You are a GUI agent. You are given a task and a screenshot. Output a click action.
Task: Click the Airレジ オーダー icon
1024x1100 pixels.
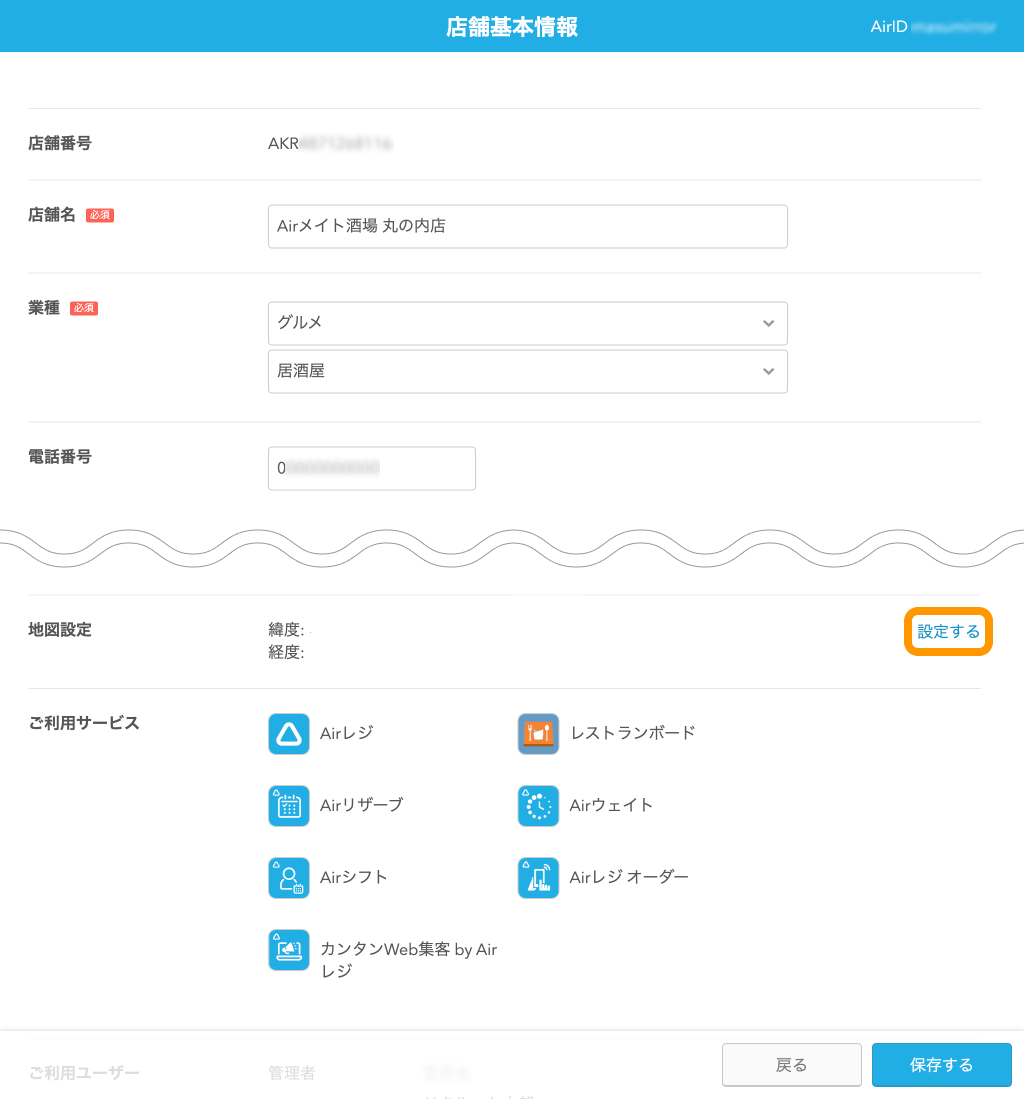(x=538, y=877)
